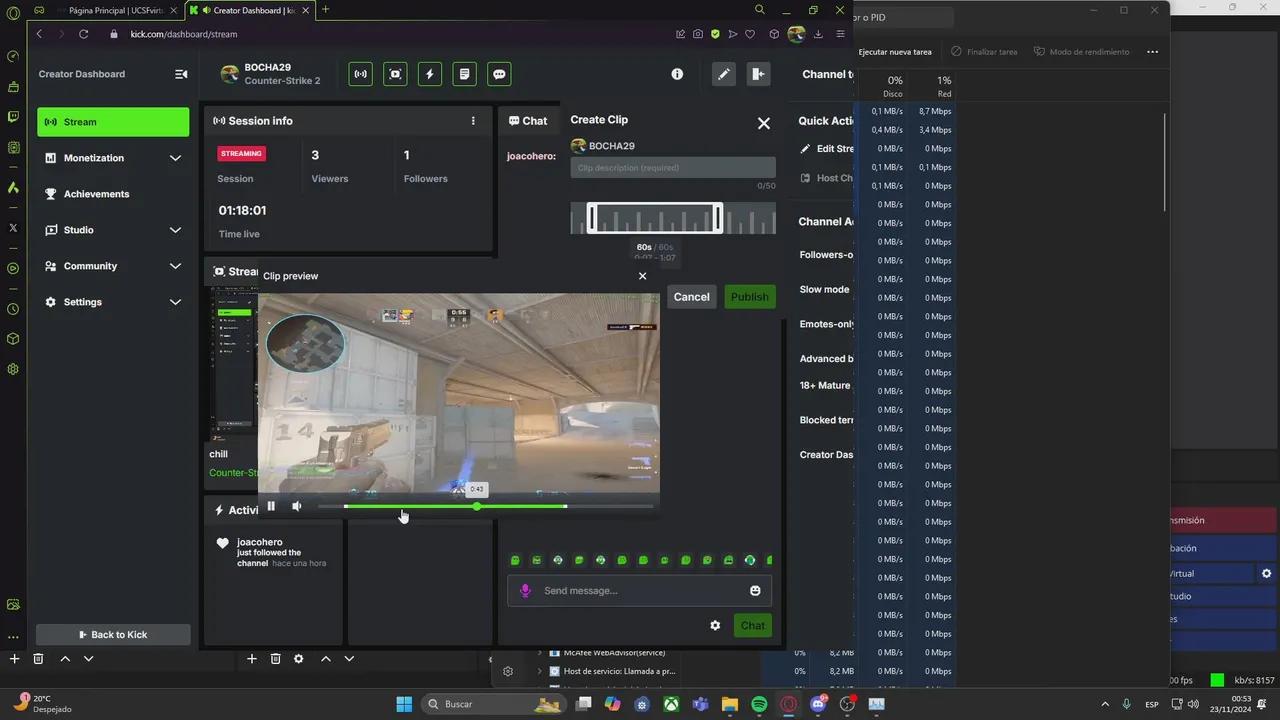Click Disco column header in Task Manager
Screen dimensions: 1280x720
pos(894,86)
